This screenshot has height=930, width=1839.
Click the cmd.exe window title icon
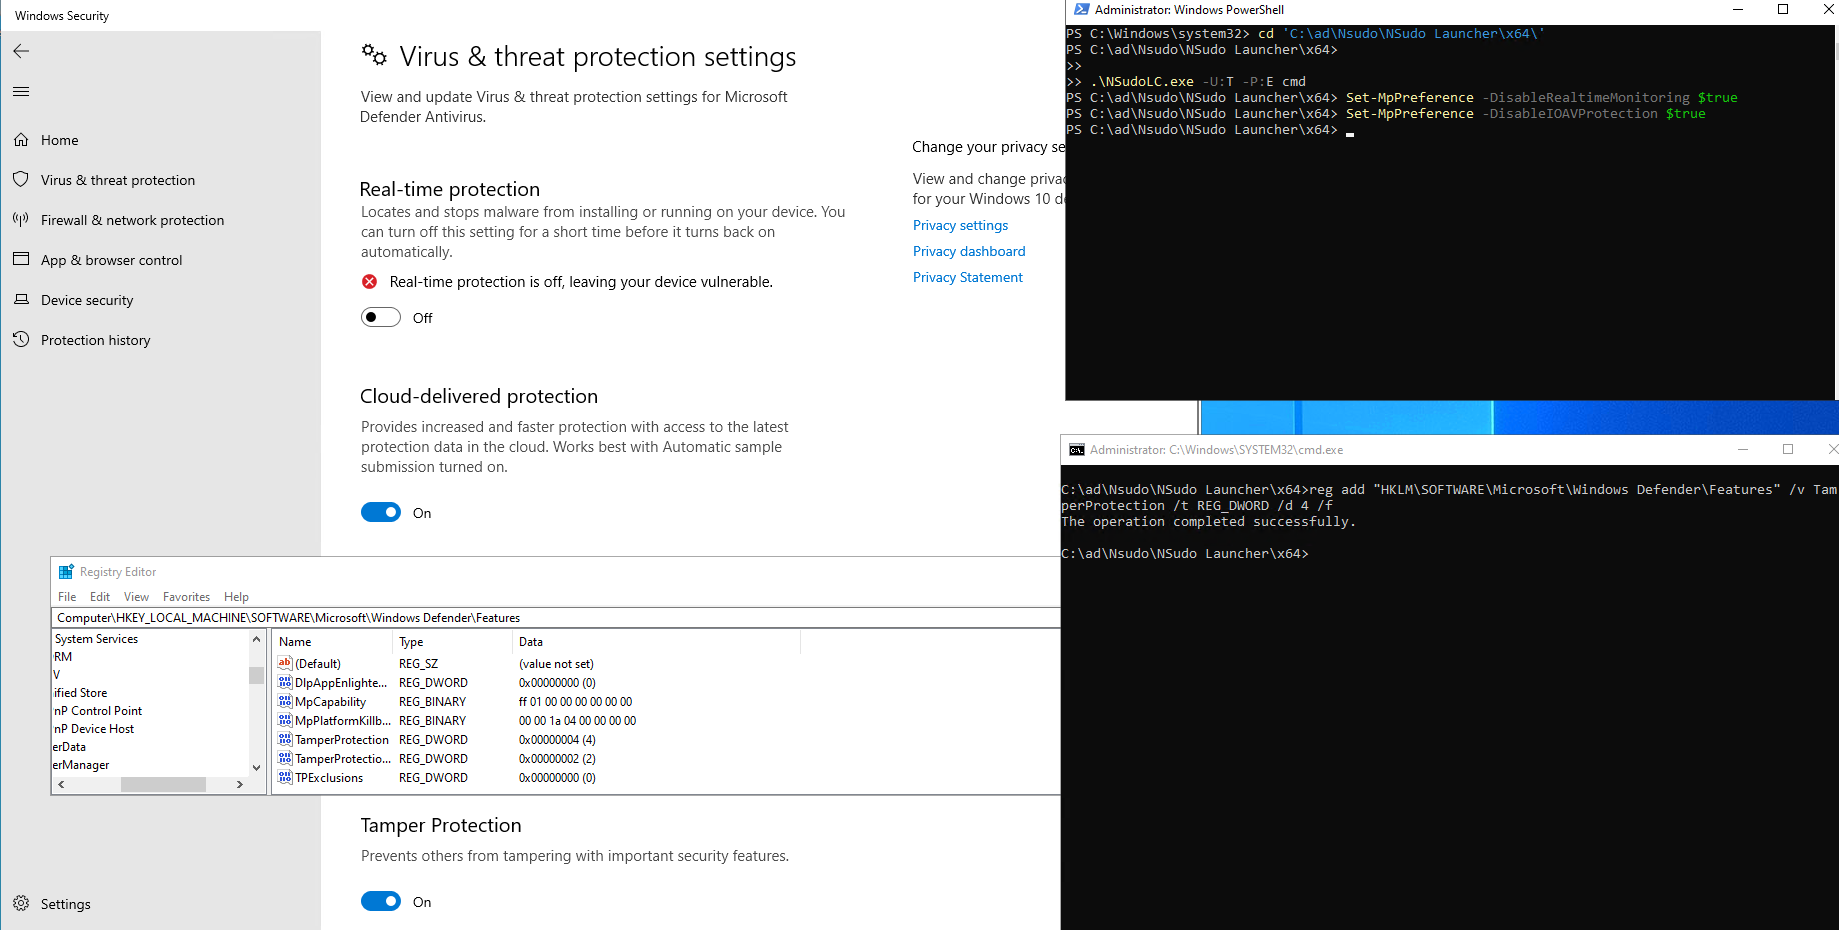point(1077,450)
